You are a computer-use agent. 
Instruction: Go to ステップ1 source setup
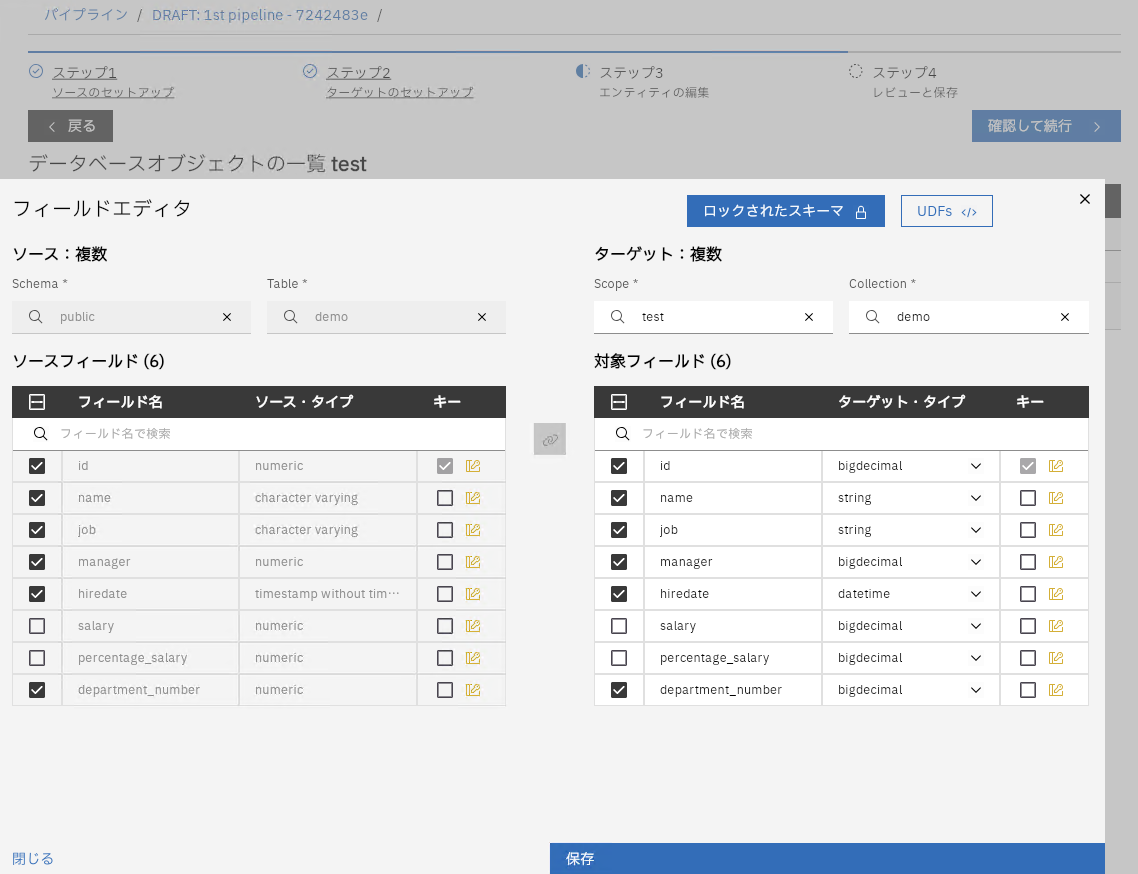(x=84, y=73)
